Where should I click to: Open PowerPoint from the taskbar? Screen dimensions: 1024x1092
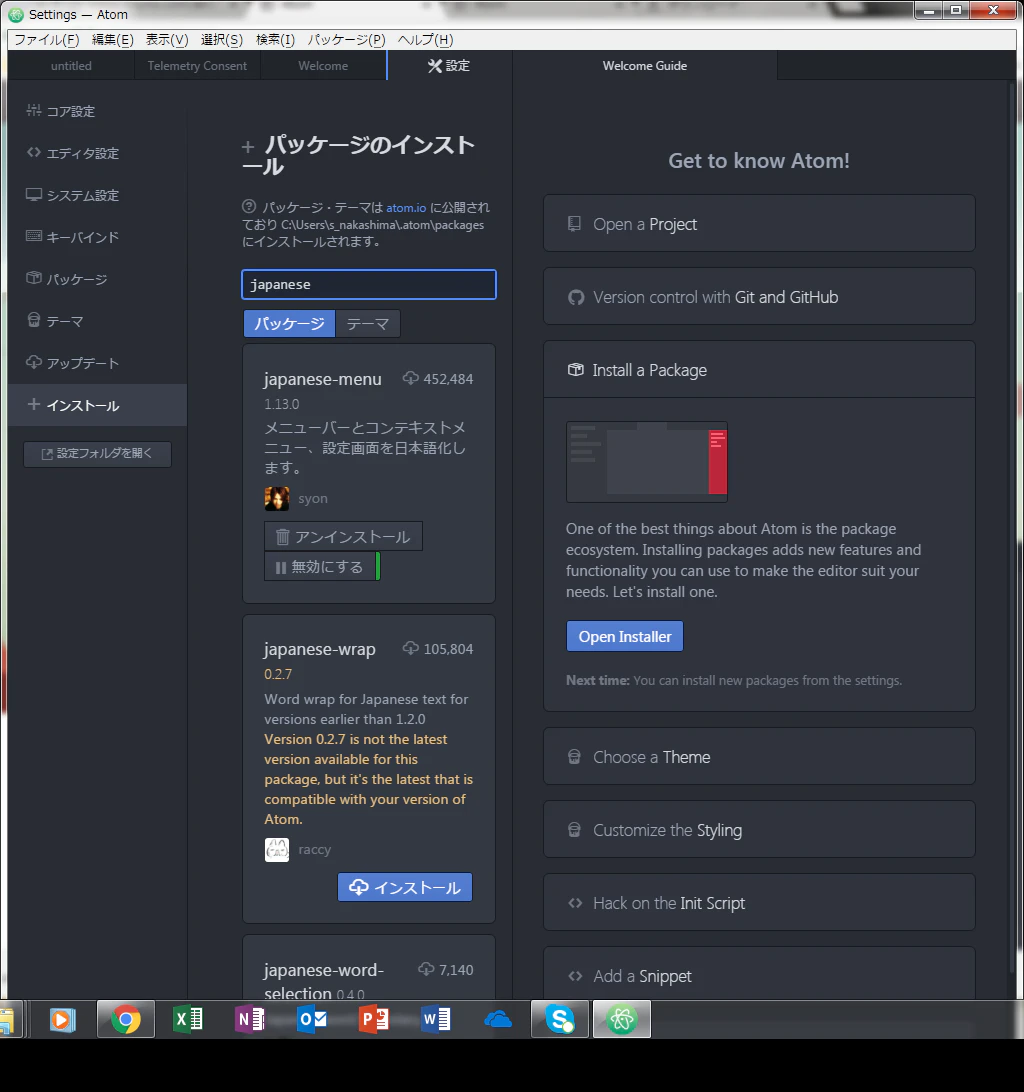[374, 1020]
